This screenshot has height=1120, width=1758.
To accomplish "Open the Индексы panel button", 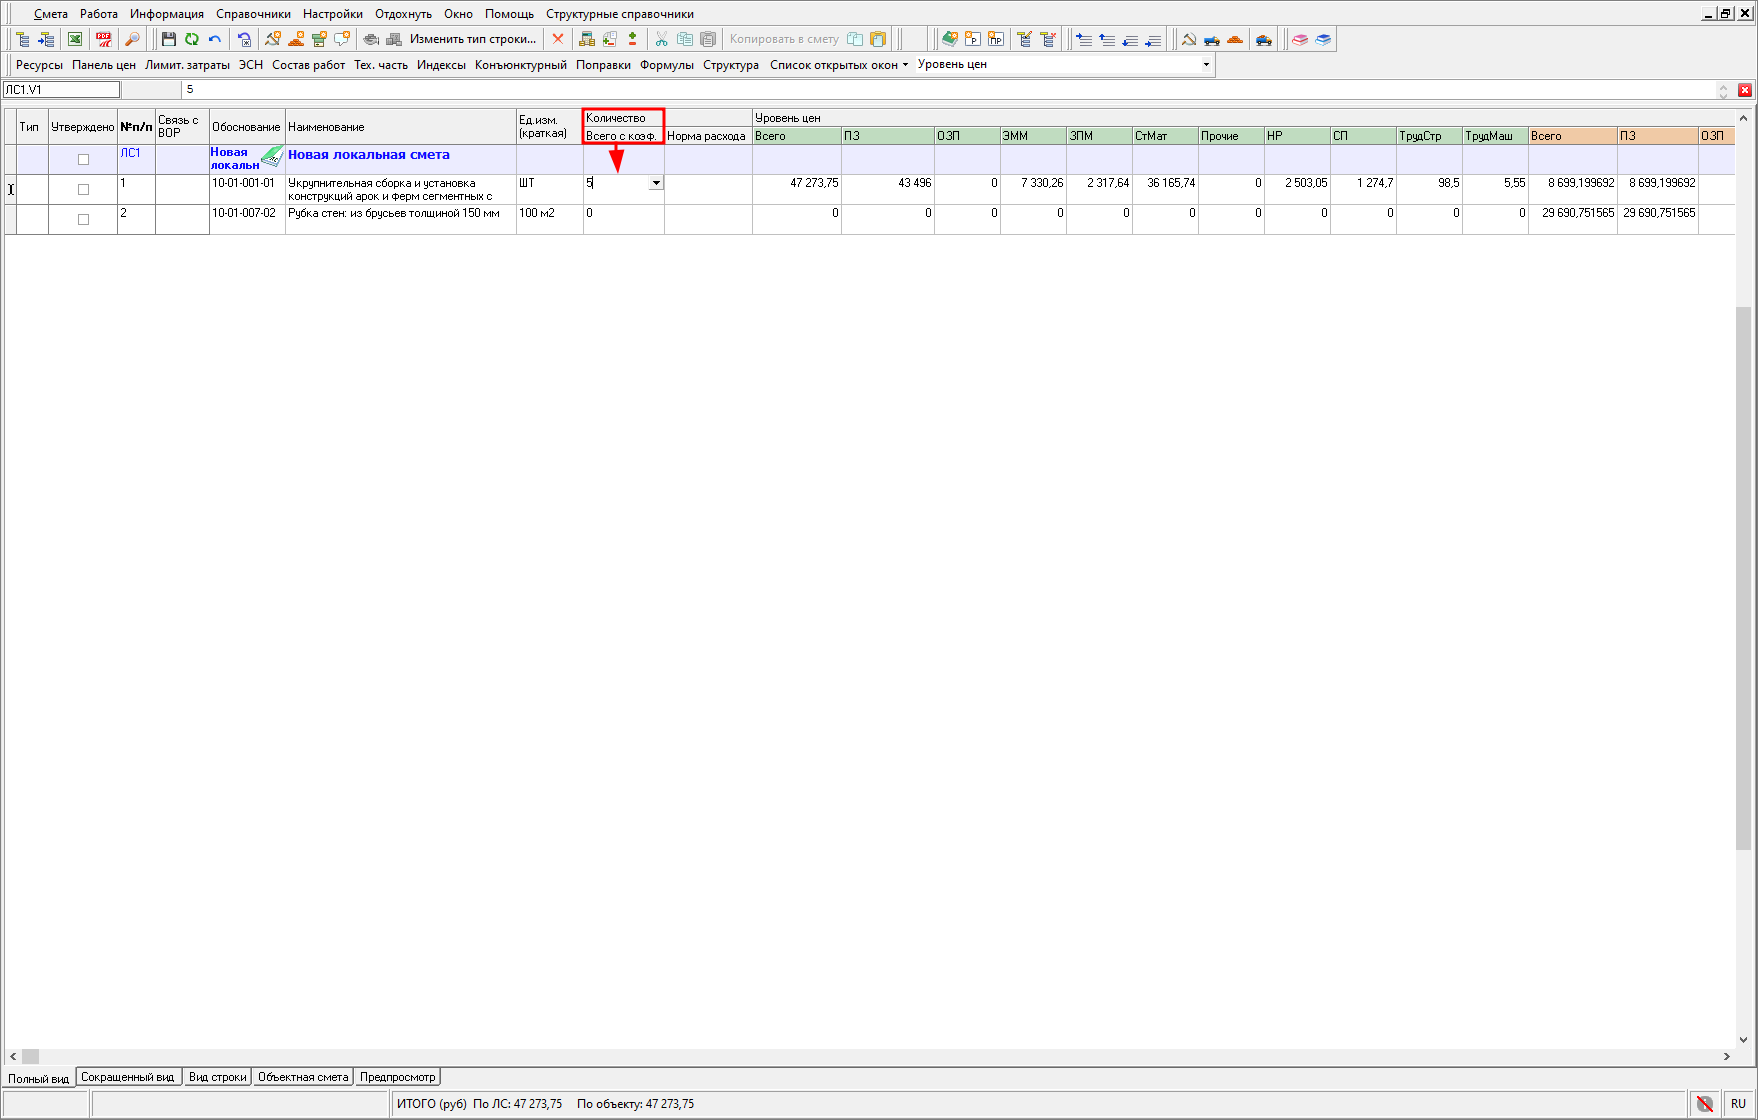I will 441,65.
